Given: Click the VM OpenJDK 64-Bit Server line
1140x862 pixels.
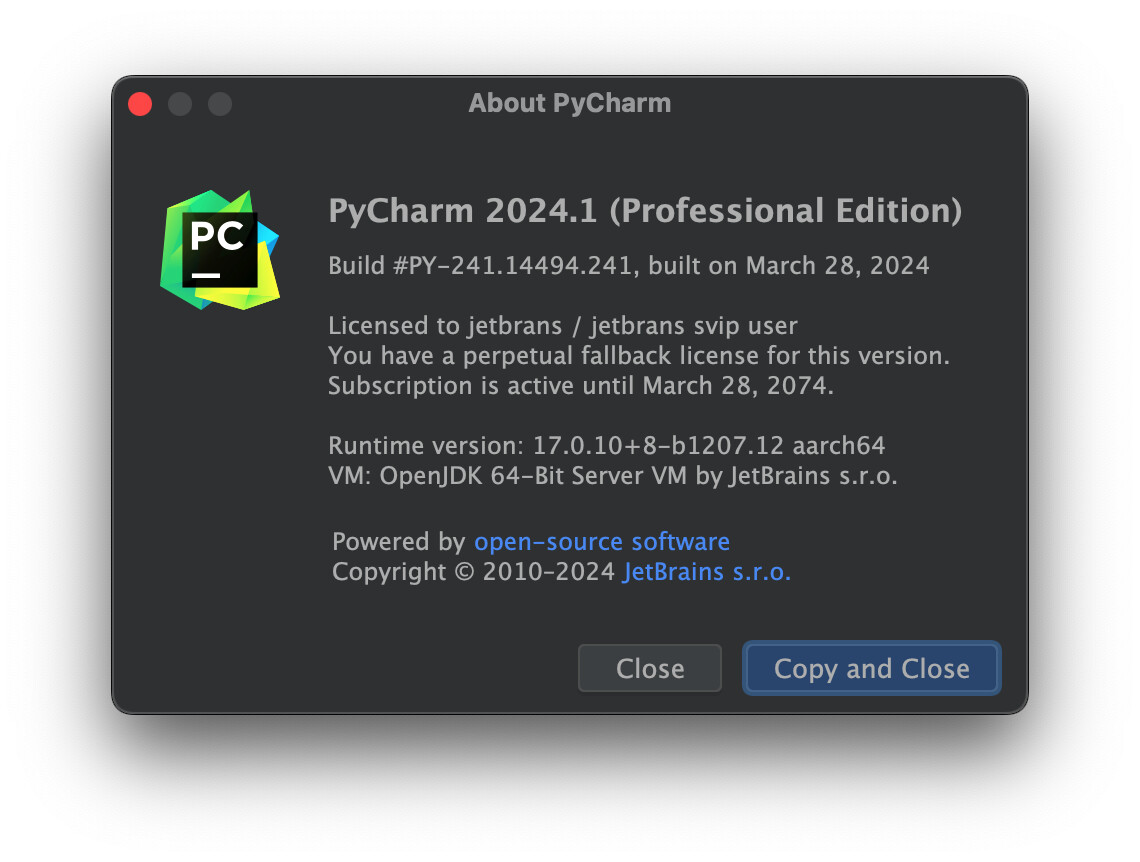Looking at the screenshot, I should tap(613, 475).
